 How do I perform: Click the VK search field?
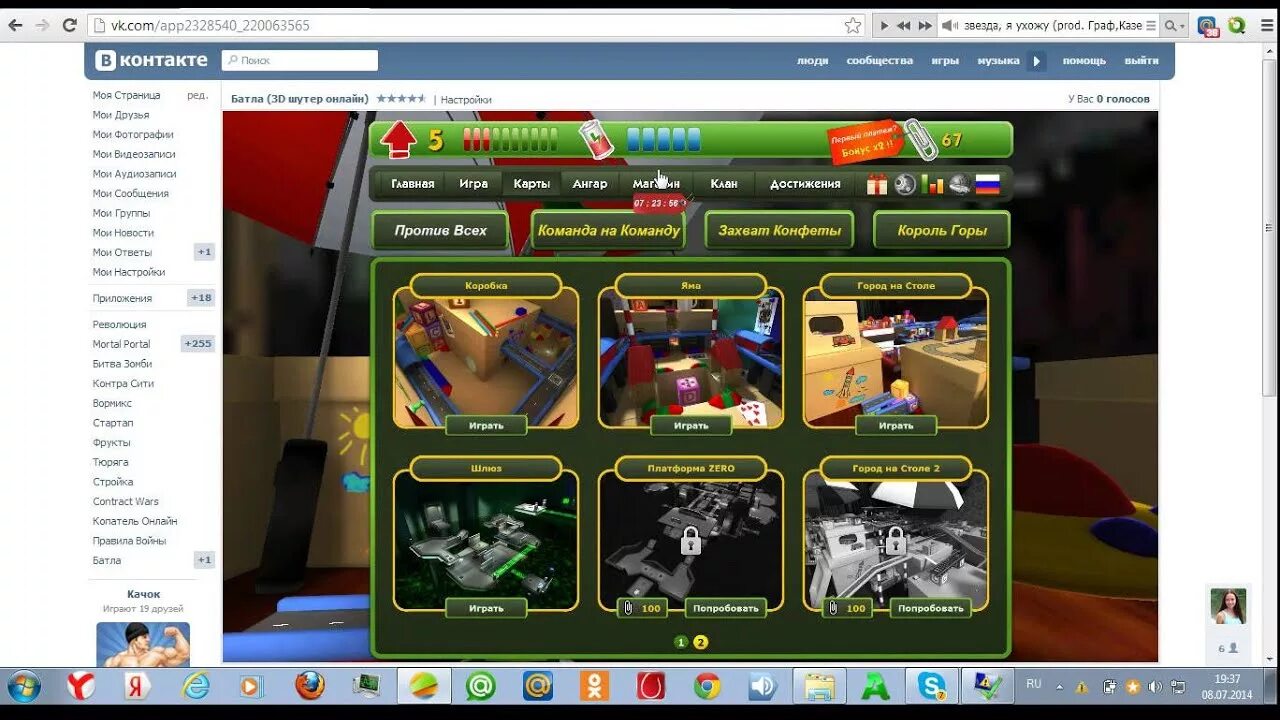[x=300, y=61]
